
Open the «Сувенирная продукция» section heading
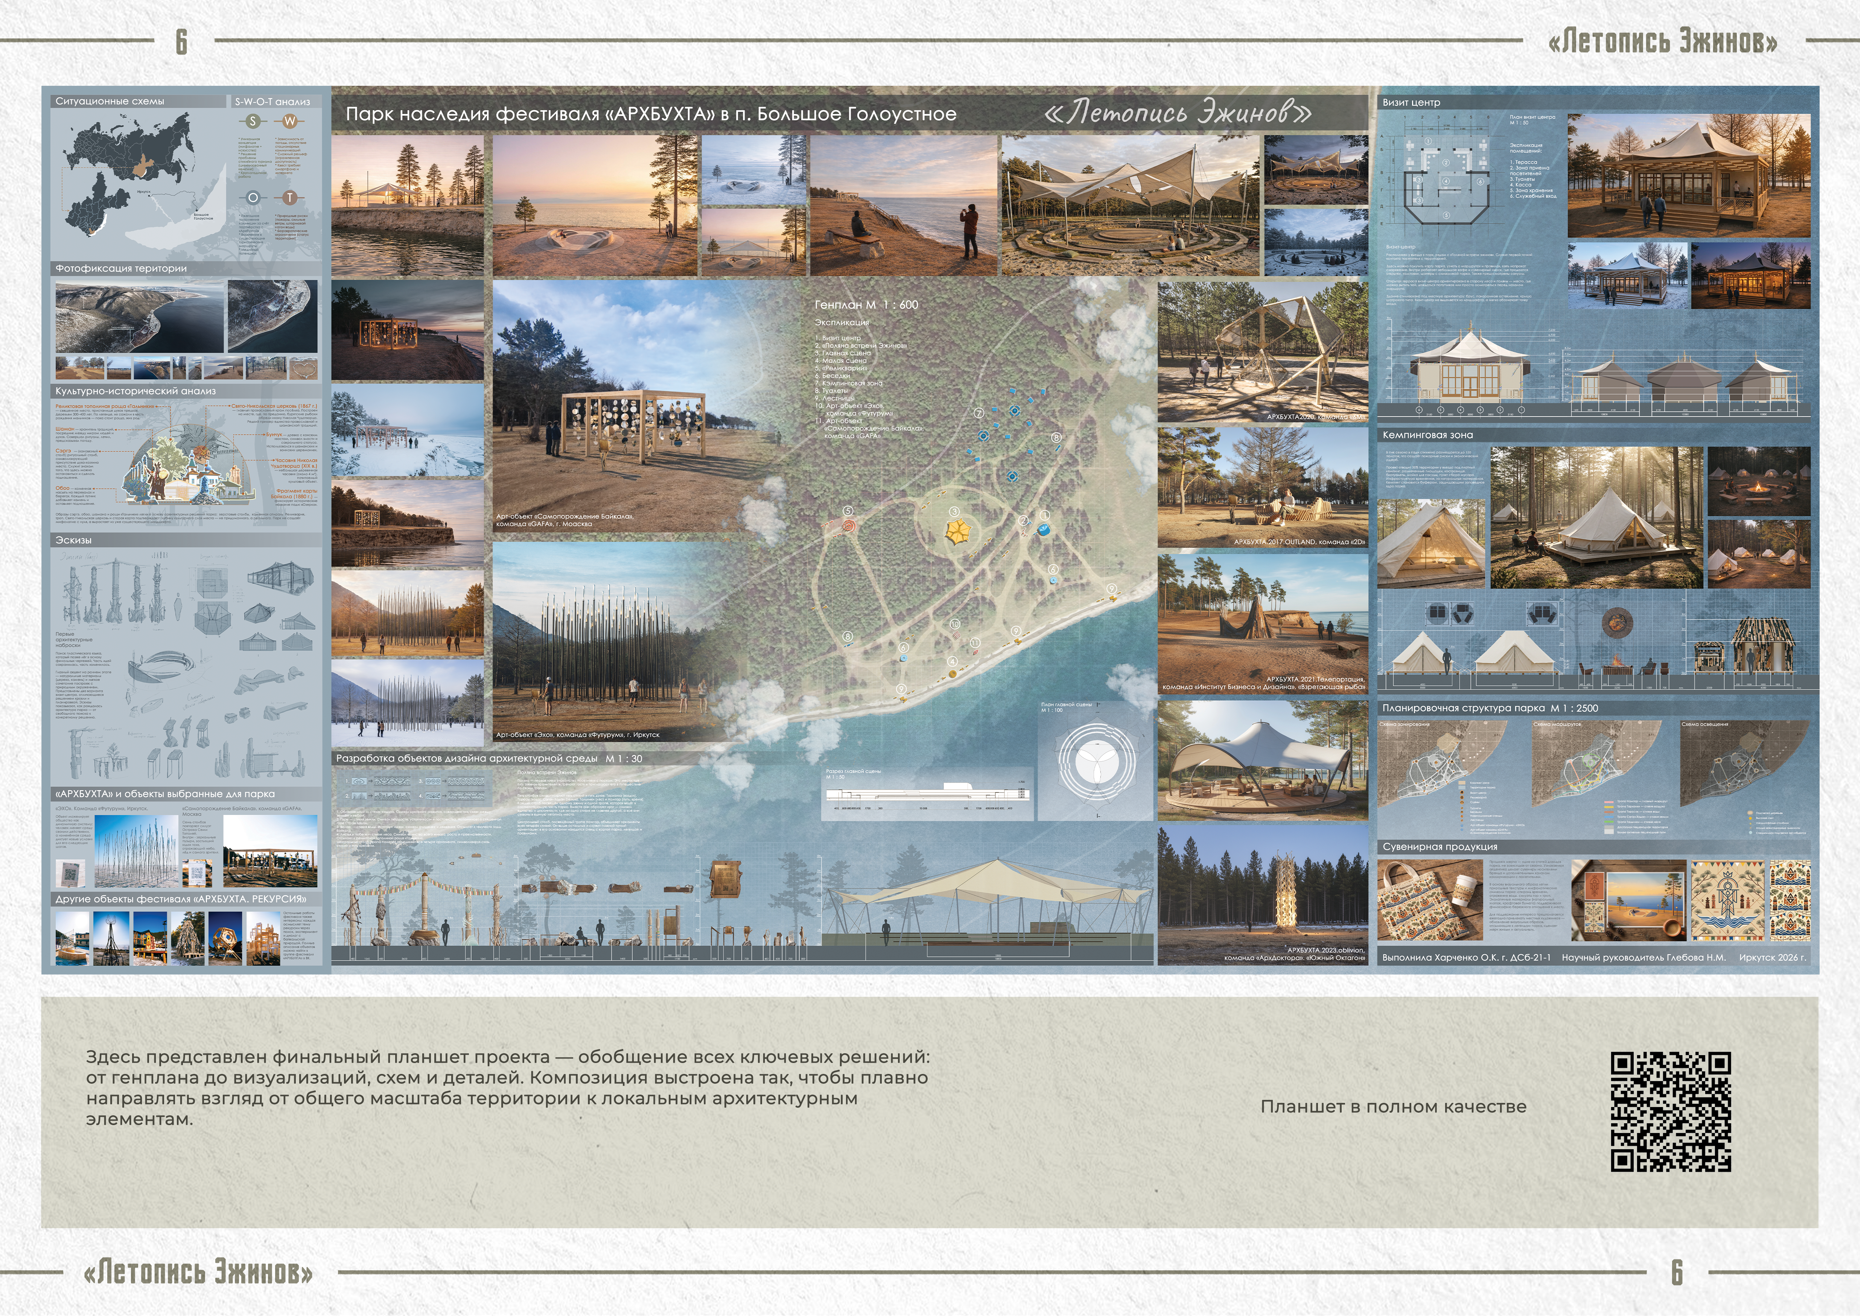[x=1439, y=847]
